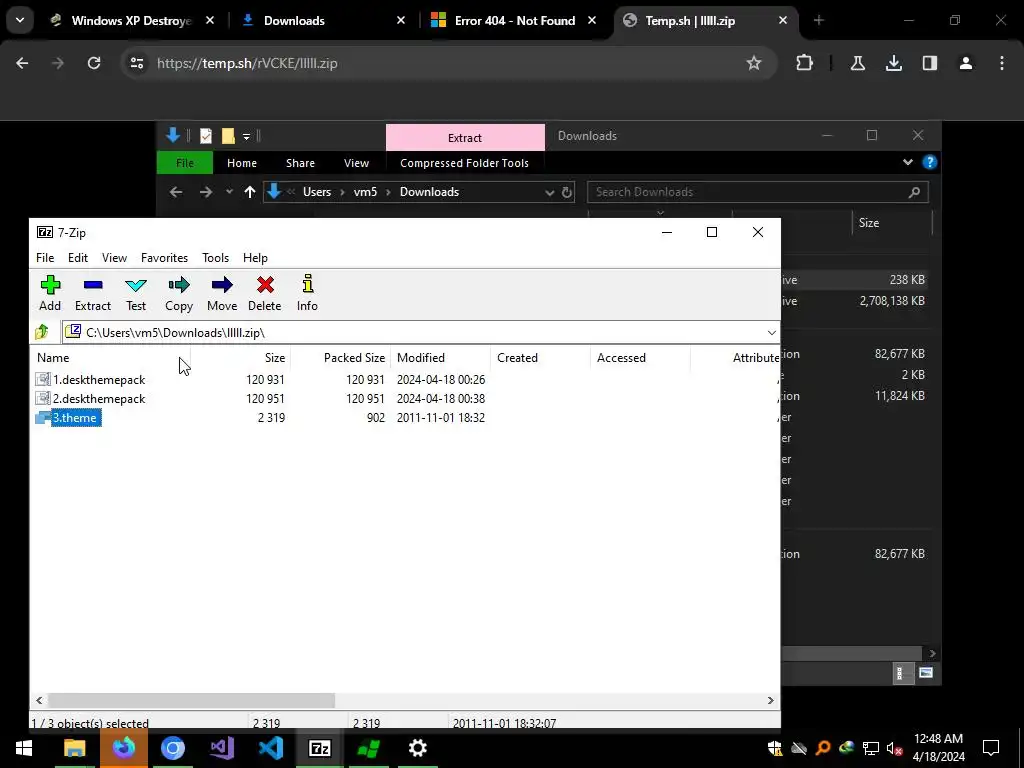Open 7-Zip File menu
This screenshot has width=1024, height=768.
click(x=45, y=258)
